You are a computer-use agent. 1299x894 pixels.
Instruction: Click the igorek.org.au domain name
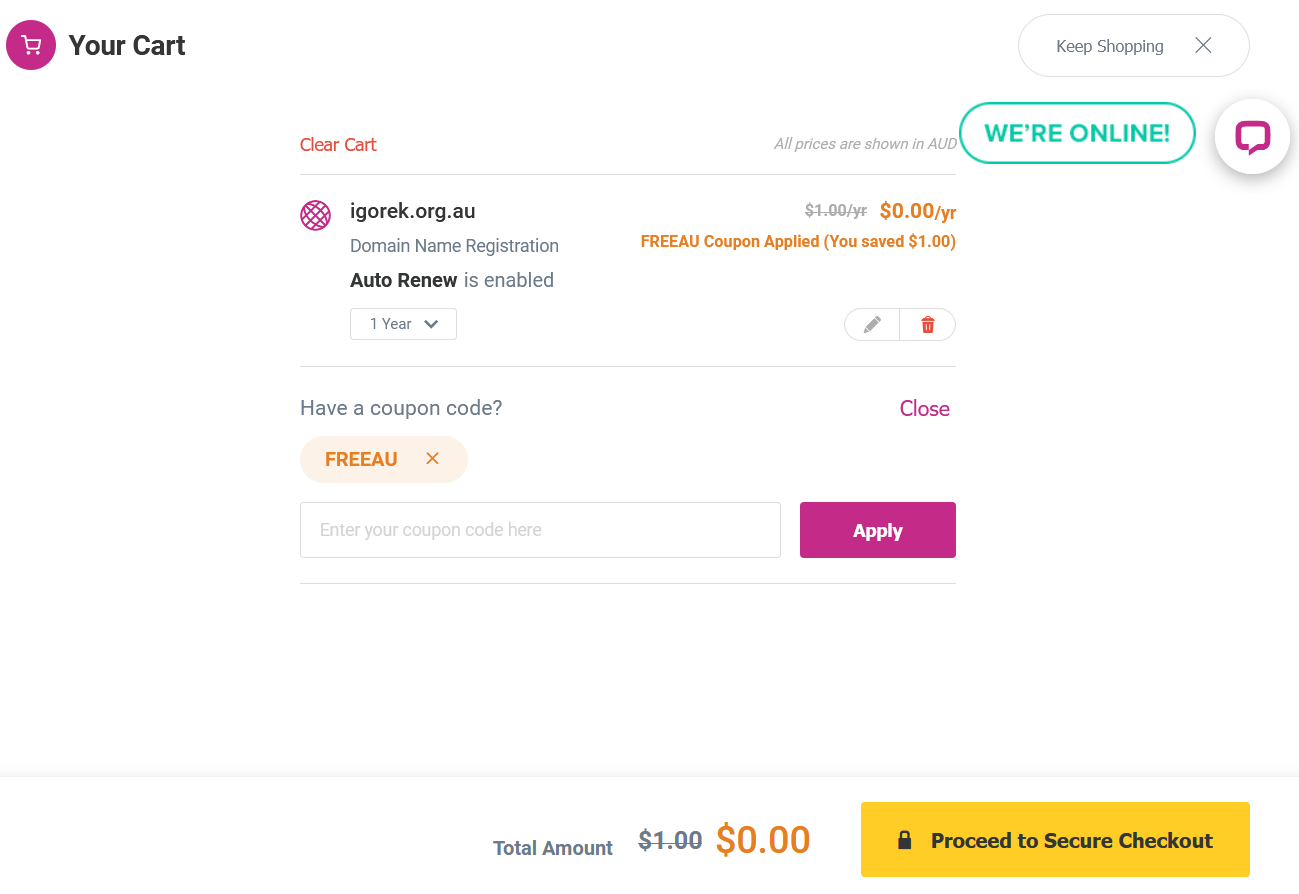[412, 211]
